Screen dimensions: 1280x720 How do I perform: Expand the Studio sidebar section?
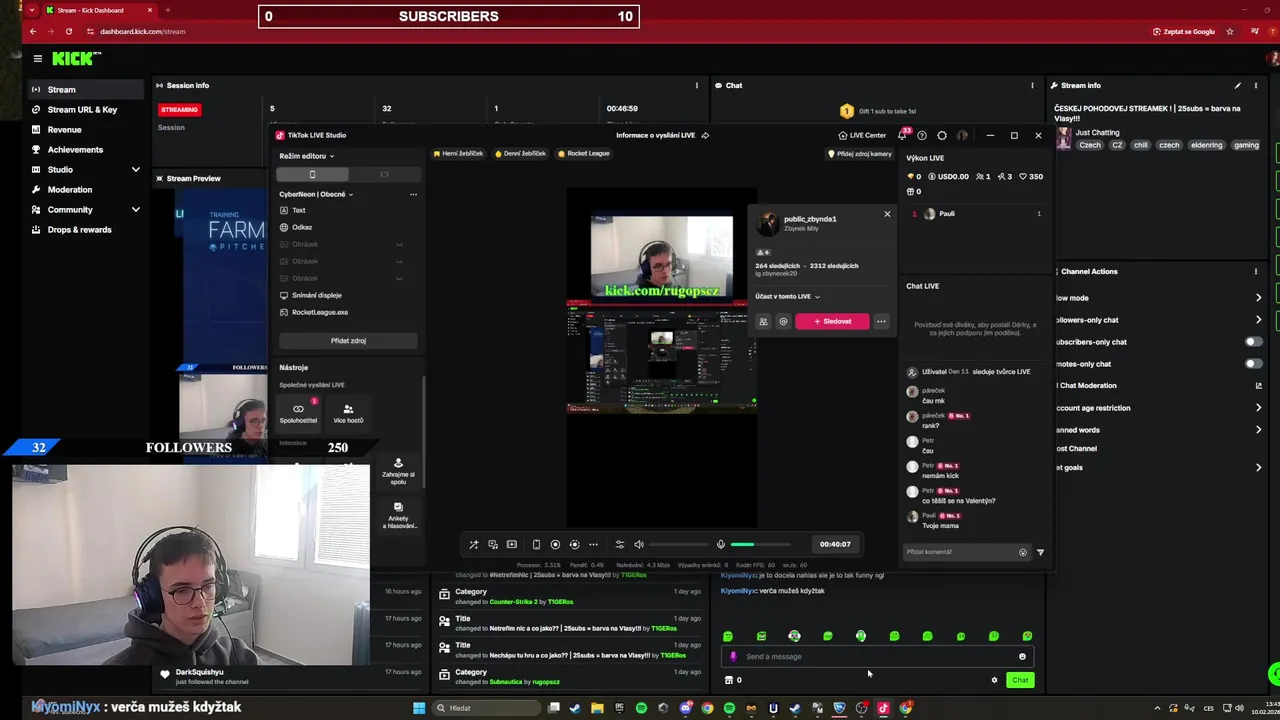(x=136, y=170)
